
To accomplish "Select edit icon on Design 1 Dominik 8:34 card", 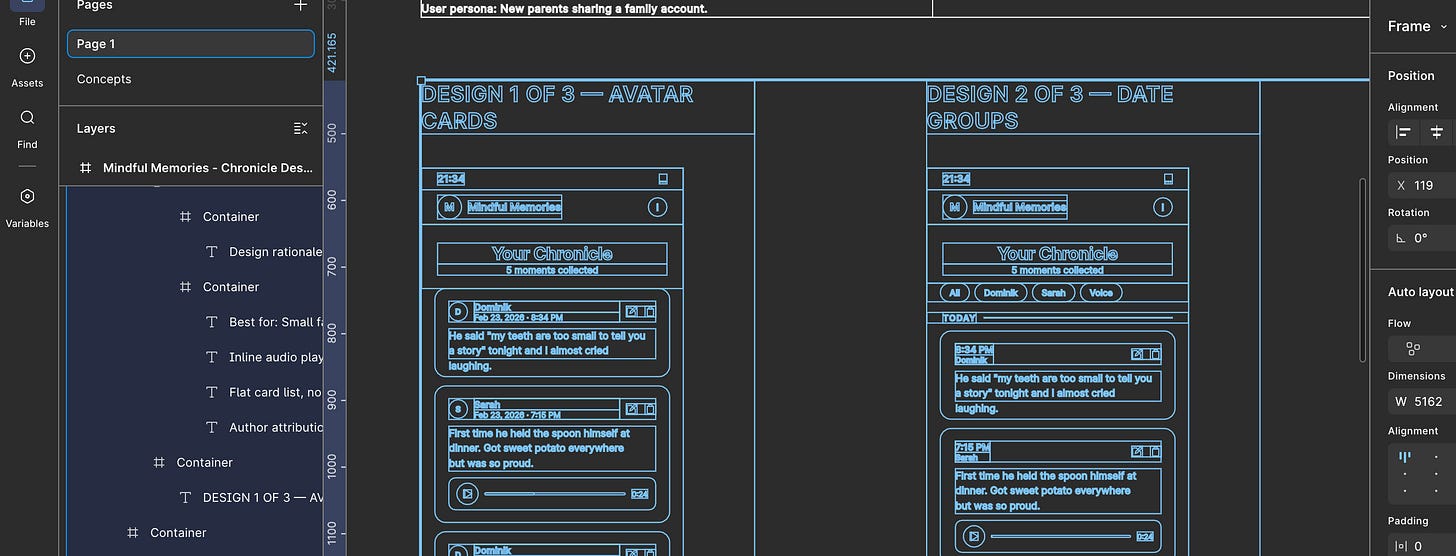I will pyautogui.click(x=631, y=311).
